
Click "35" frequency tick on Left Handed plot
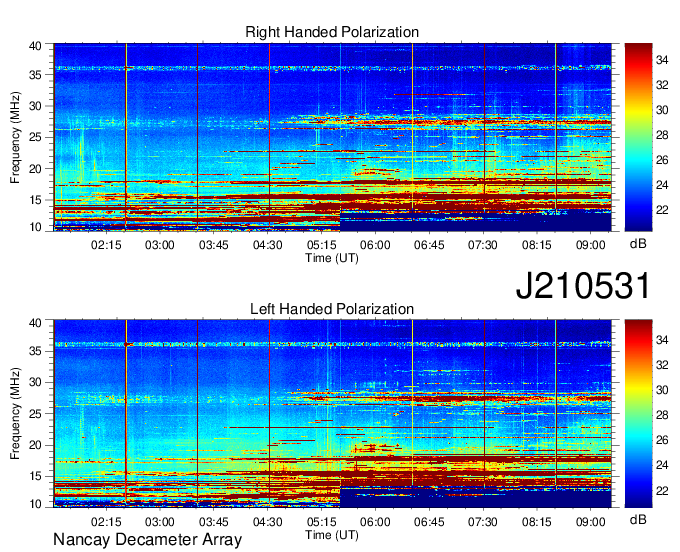click(x=35, y=352)
